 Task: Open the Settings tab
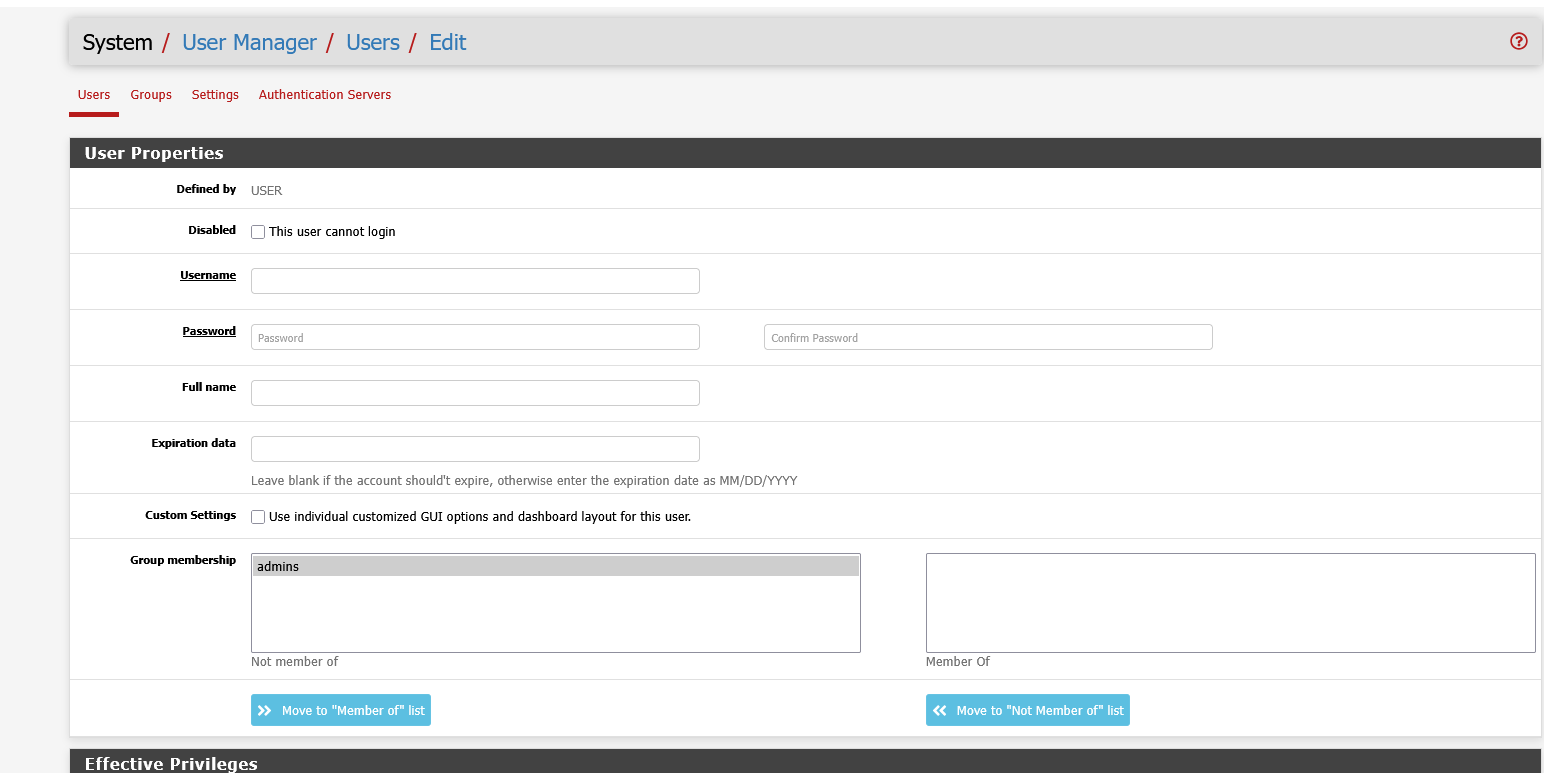pos(215,94)
